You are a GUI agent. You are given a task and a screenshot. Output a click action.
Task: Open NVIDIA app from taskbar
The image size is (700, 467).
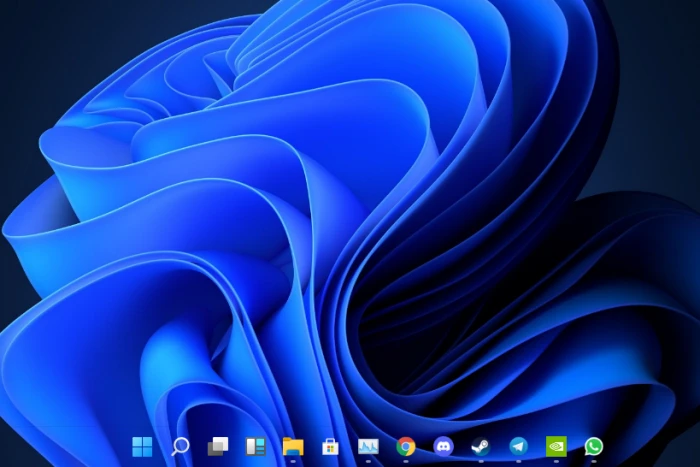(556, 446)
